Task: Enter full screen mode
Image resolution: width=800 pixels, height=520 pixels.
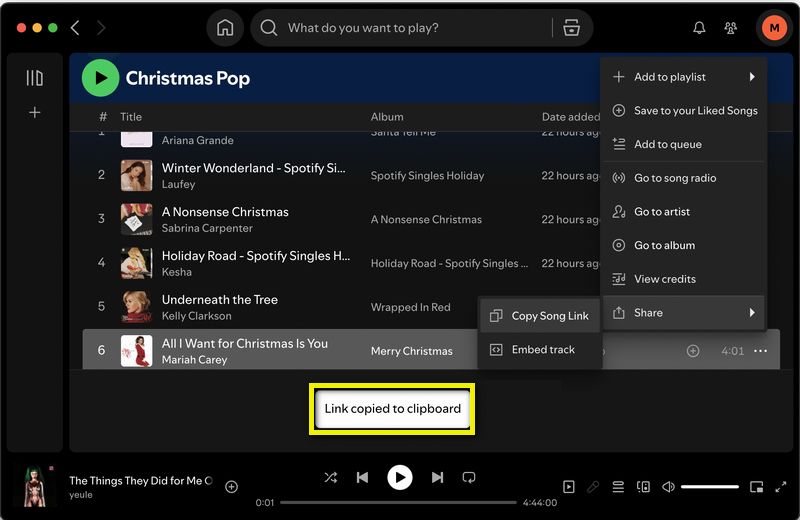Action: coord(781,487)
